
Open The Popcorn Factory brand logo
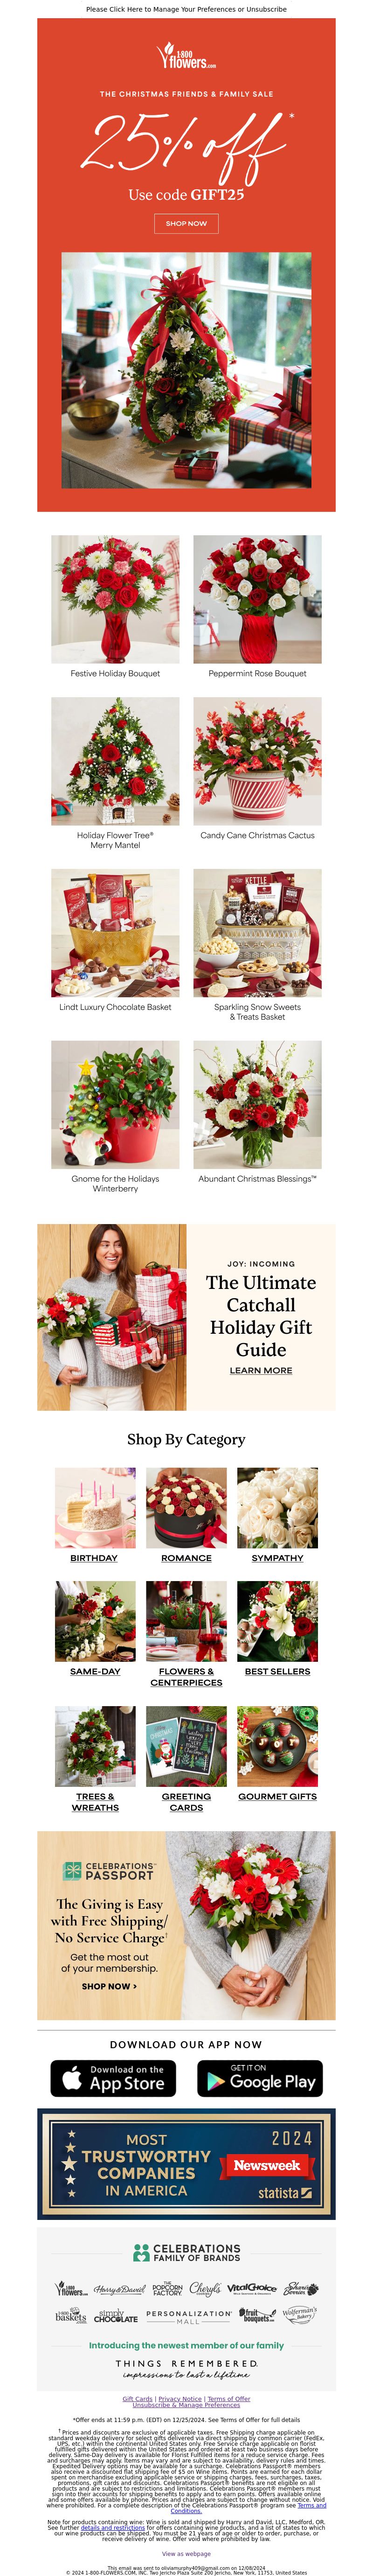tap(167, 2288)
